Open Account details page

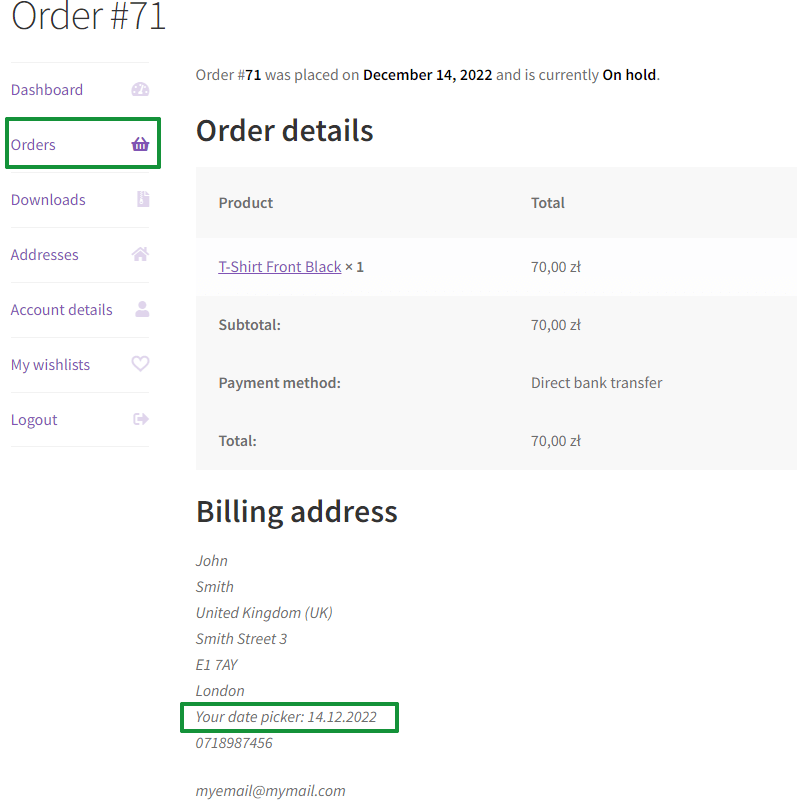click(x=62, y=310)
